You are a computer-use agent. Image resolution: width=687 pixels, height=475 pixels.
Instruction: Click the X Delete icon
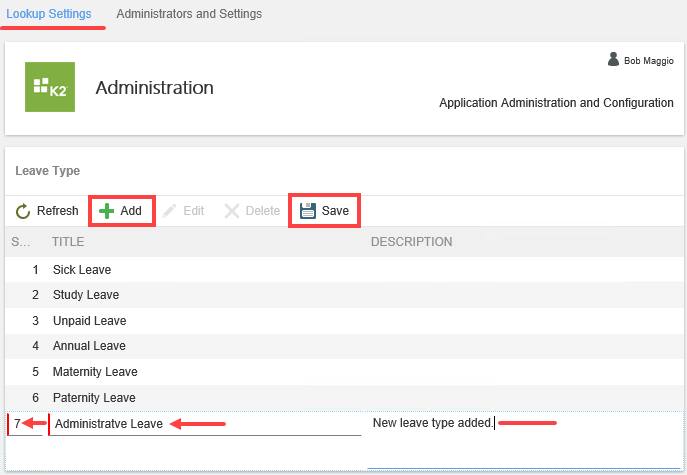tap(232, 211)
